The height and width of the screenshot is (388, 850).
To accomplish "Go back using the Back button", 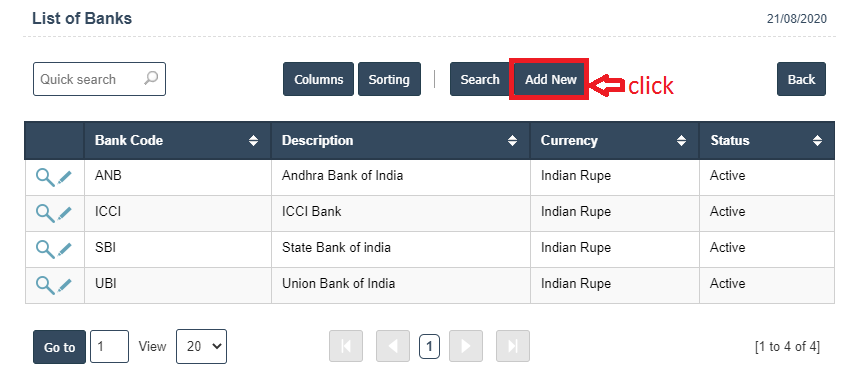I will pos(801,79).
